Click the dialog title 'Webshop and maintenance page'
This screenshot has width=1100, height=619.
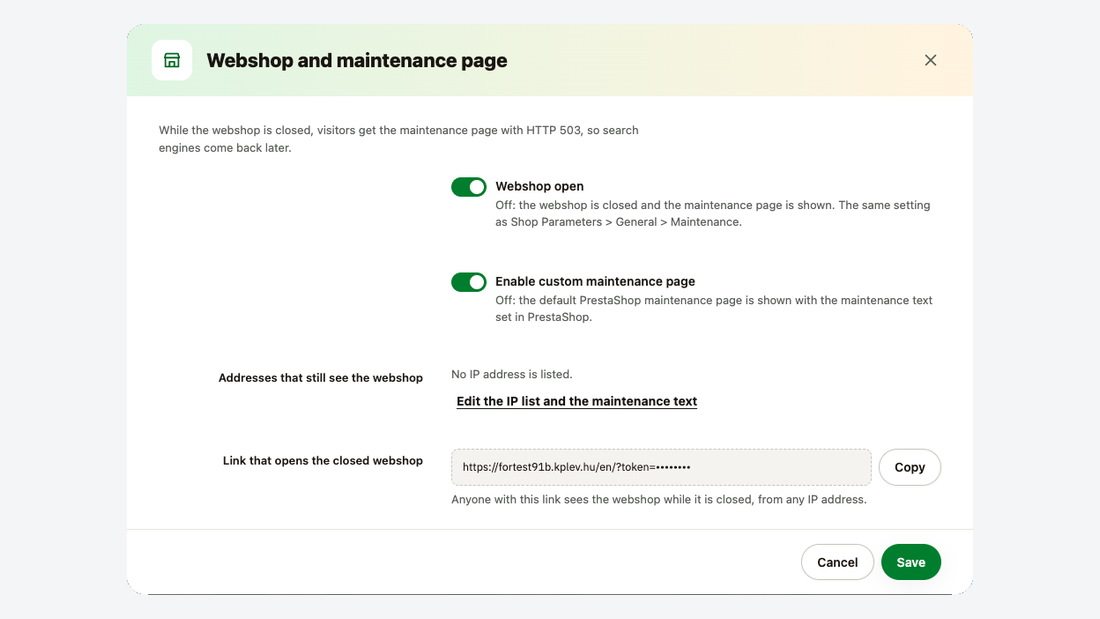tap(356, 60)
